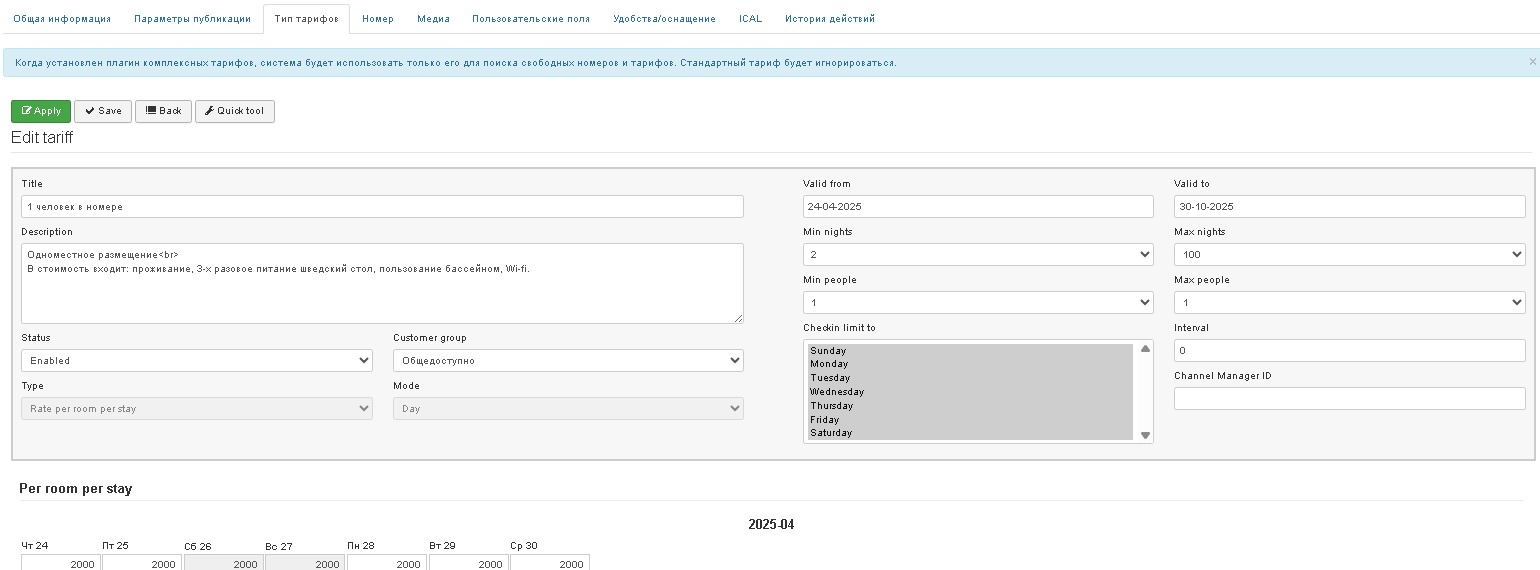Focus the Valid from date field

pos(978,207)
